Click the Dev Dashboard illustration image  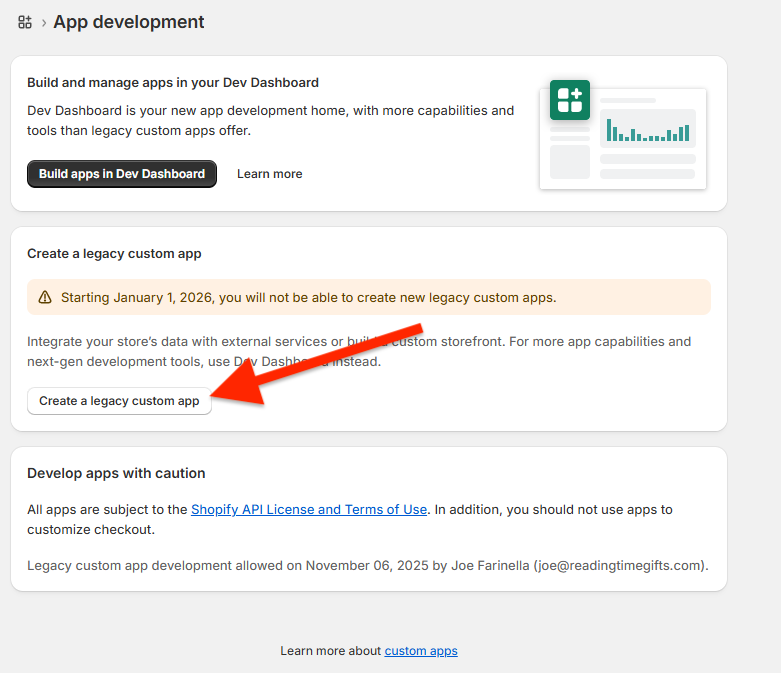tap(623, 137)
